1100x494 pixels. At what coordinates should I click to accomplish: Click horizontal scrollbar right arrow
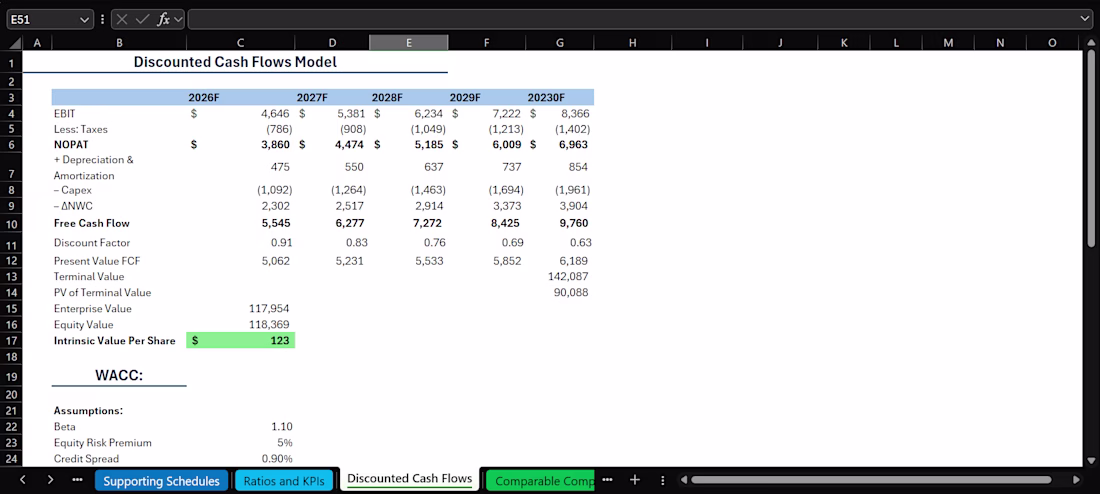coord(1076,480)
